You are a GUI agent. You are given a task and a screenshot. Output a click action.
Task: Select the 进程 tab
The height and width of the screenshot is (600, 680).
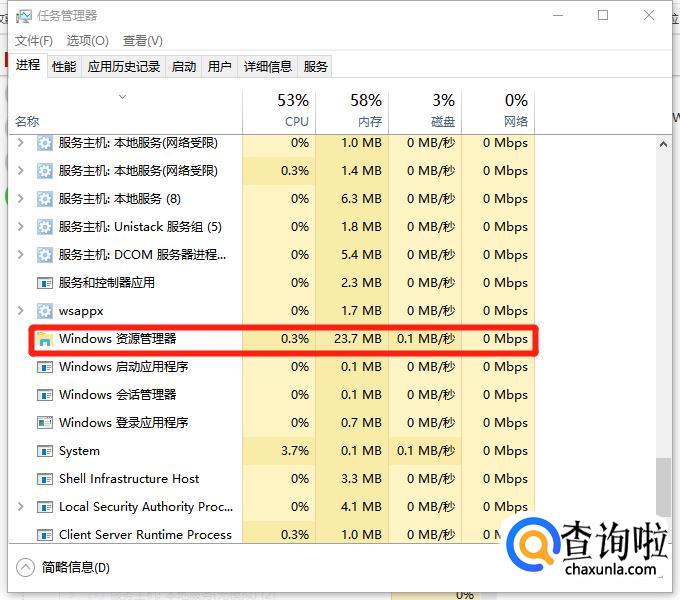click(x=28, y=65)
